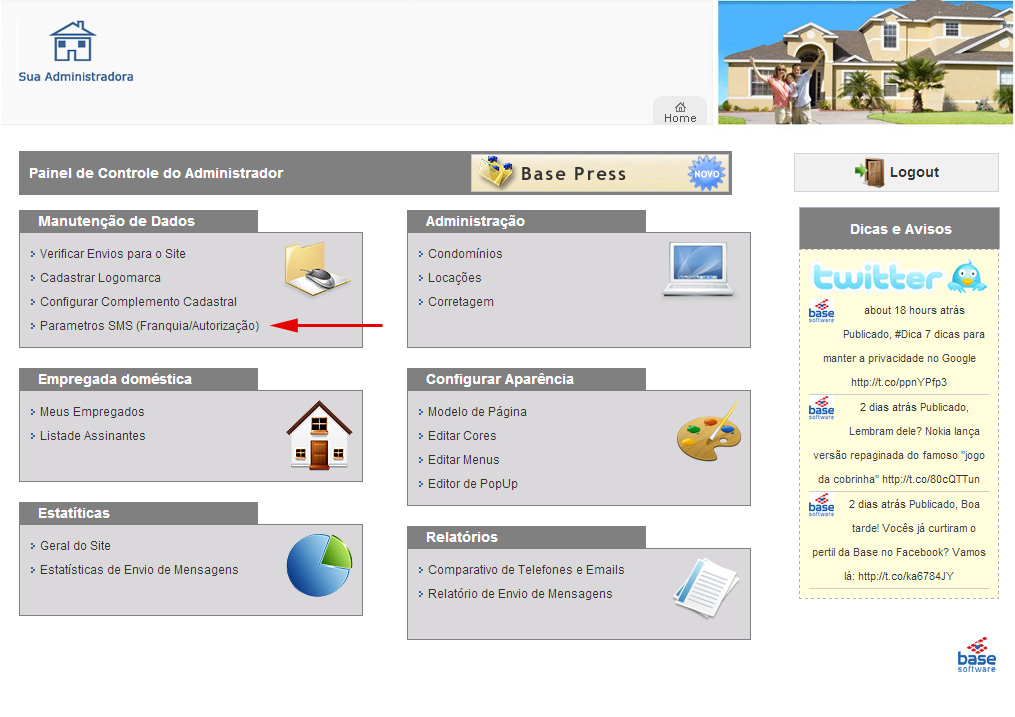Open Condomínios under Administração

coord(465,254)
